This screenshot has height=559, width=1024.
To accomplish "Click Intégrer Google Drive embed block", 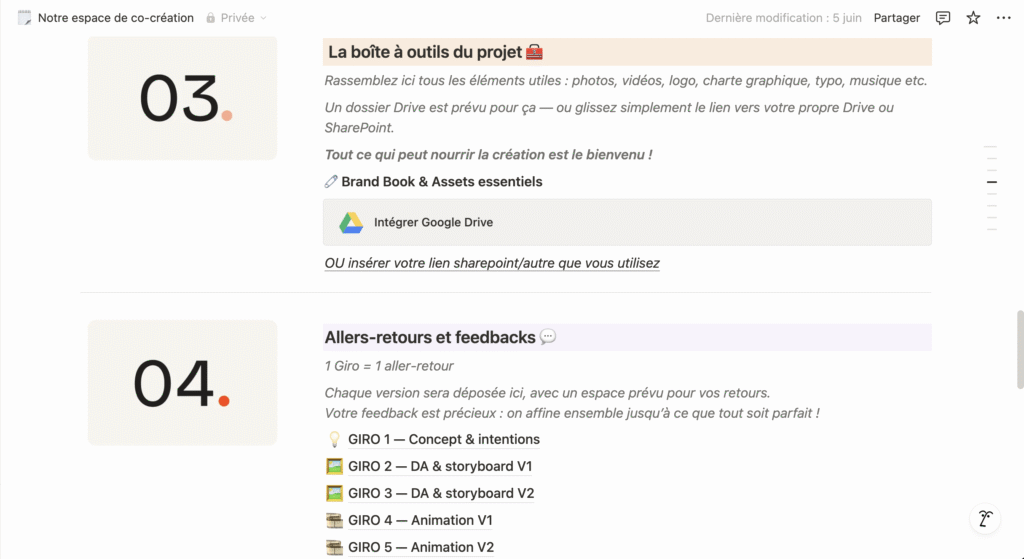I will coord(627,222).
